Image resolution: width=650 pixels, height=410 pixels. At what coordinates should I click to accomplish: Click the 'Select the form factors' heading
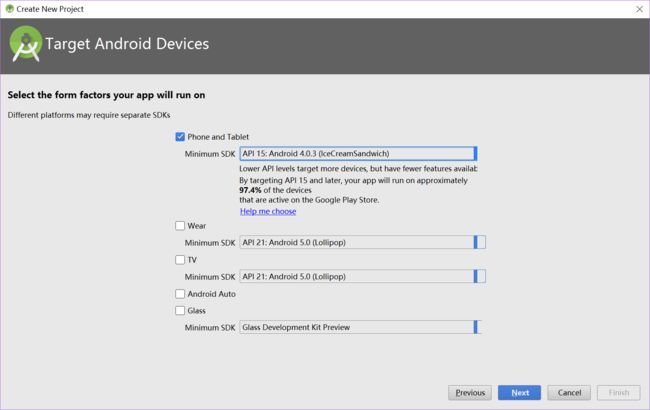tap(106, 95)
